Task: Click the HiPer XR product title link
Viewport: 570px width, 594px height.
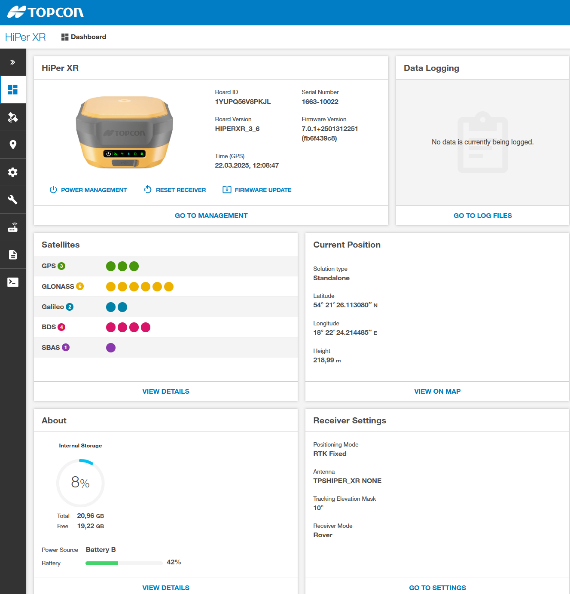Action: tap(25, 37)
